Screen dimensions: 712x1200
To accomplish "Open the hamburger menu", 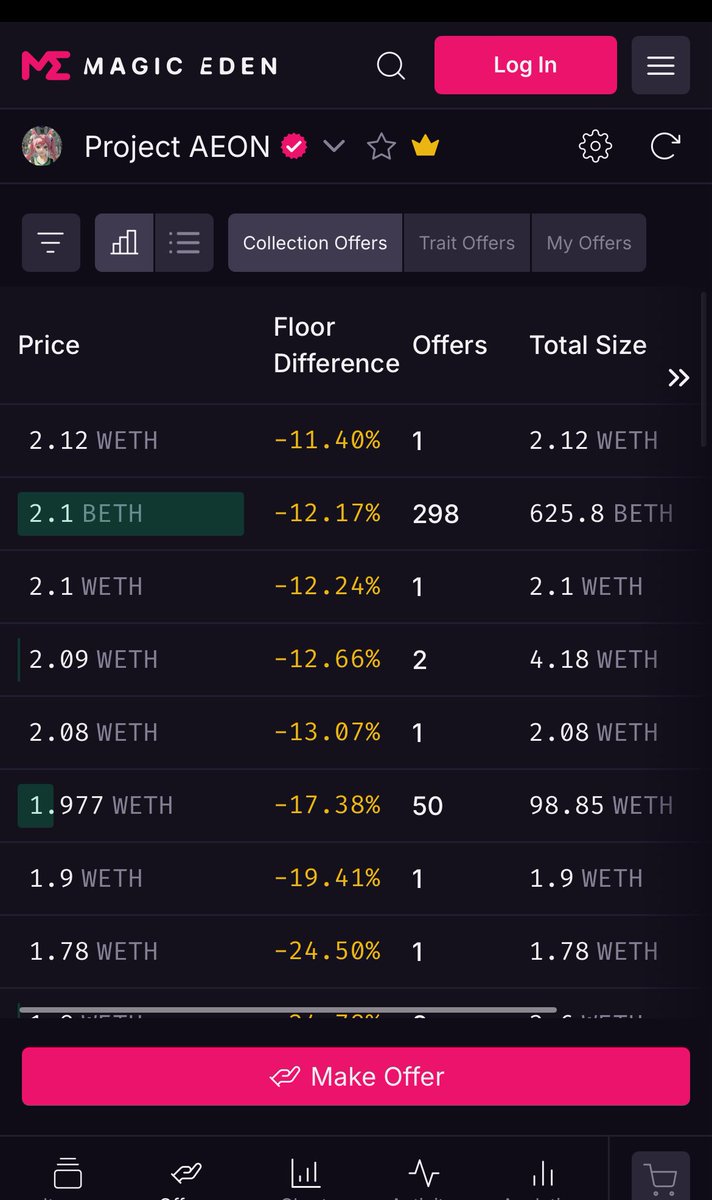I will [x=660, y=65].
